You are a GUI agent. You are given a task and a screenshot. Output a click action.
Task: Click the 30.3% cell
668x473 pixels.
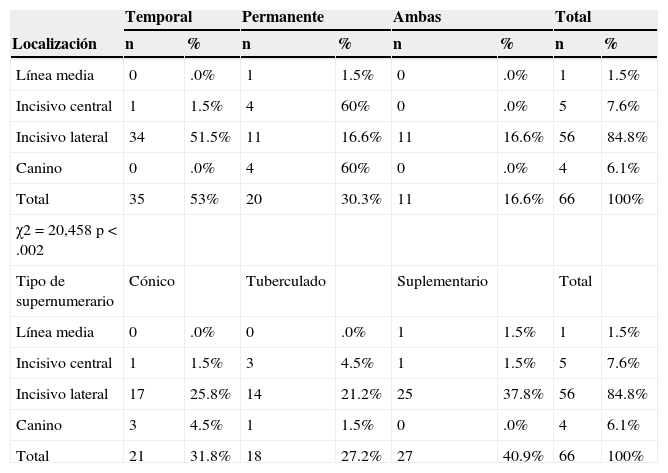(360, 199)
